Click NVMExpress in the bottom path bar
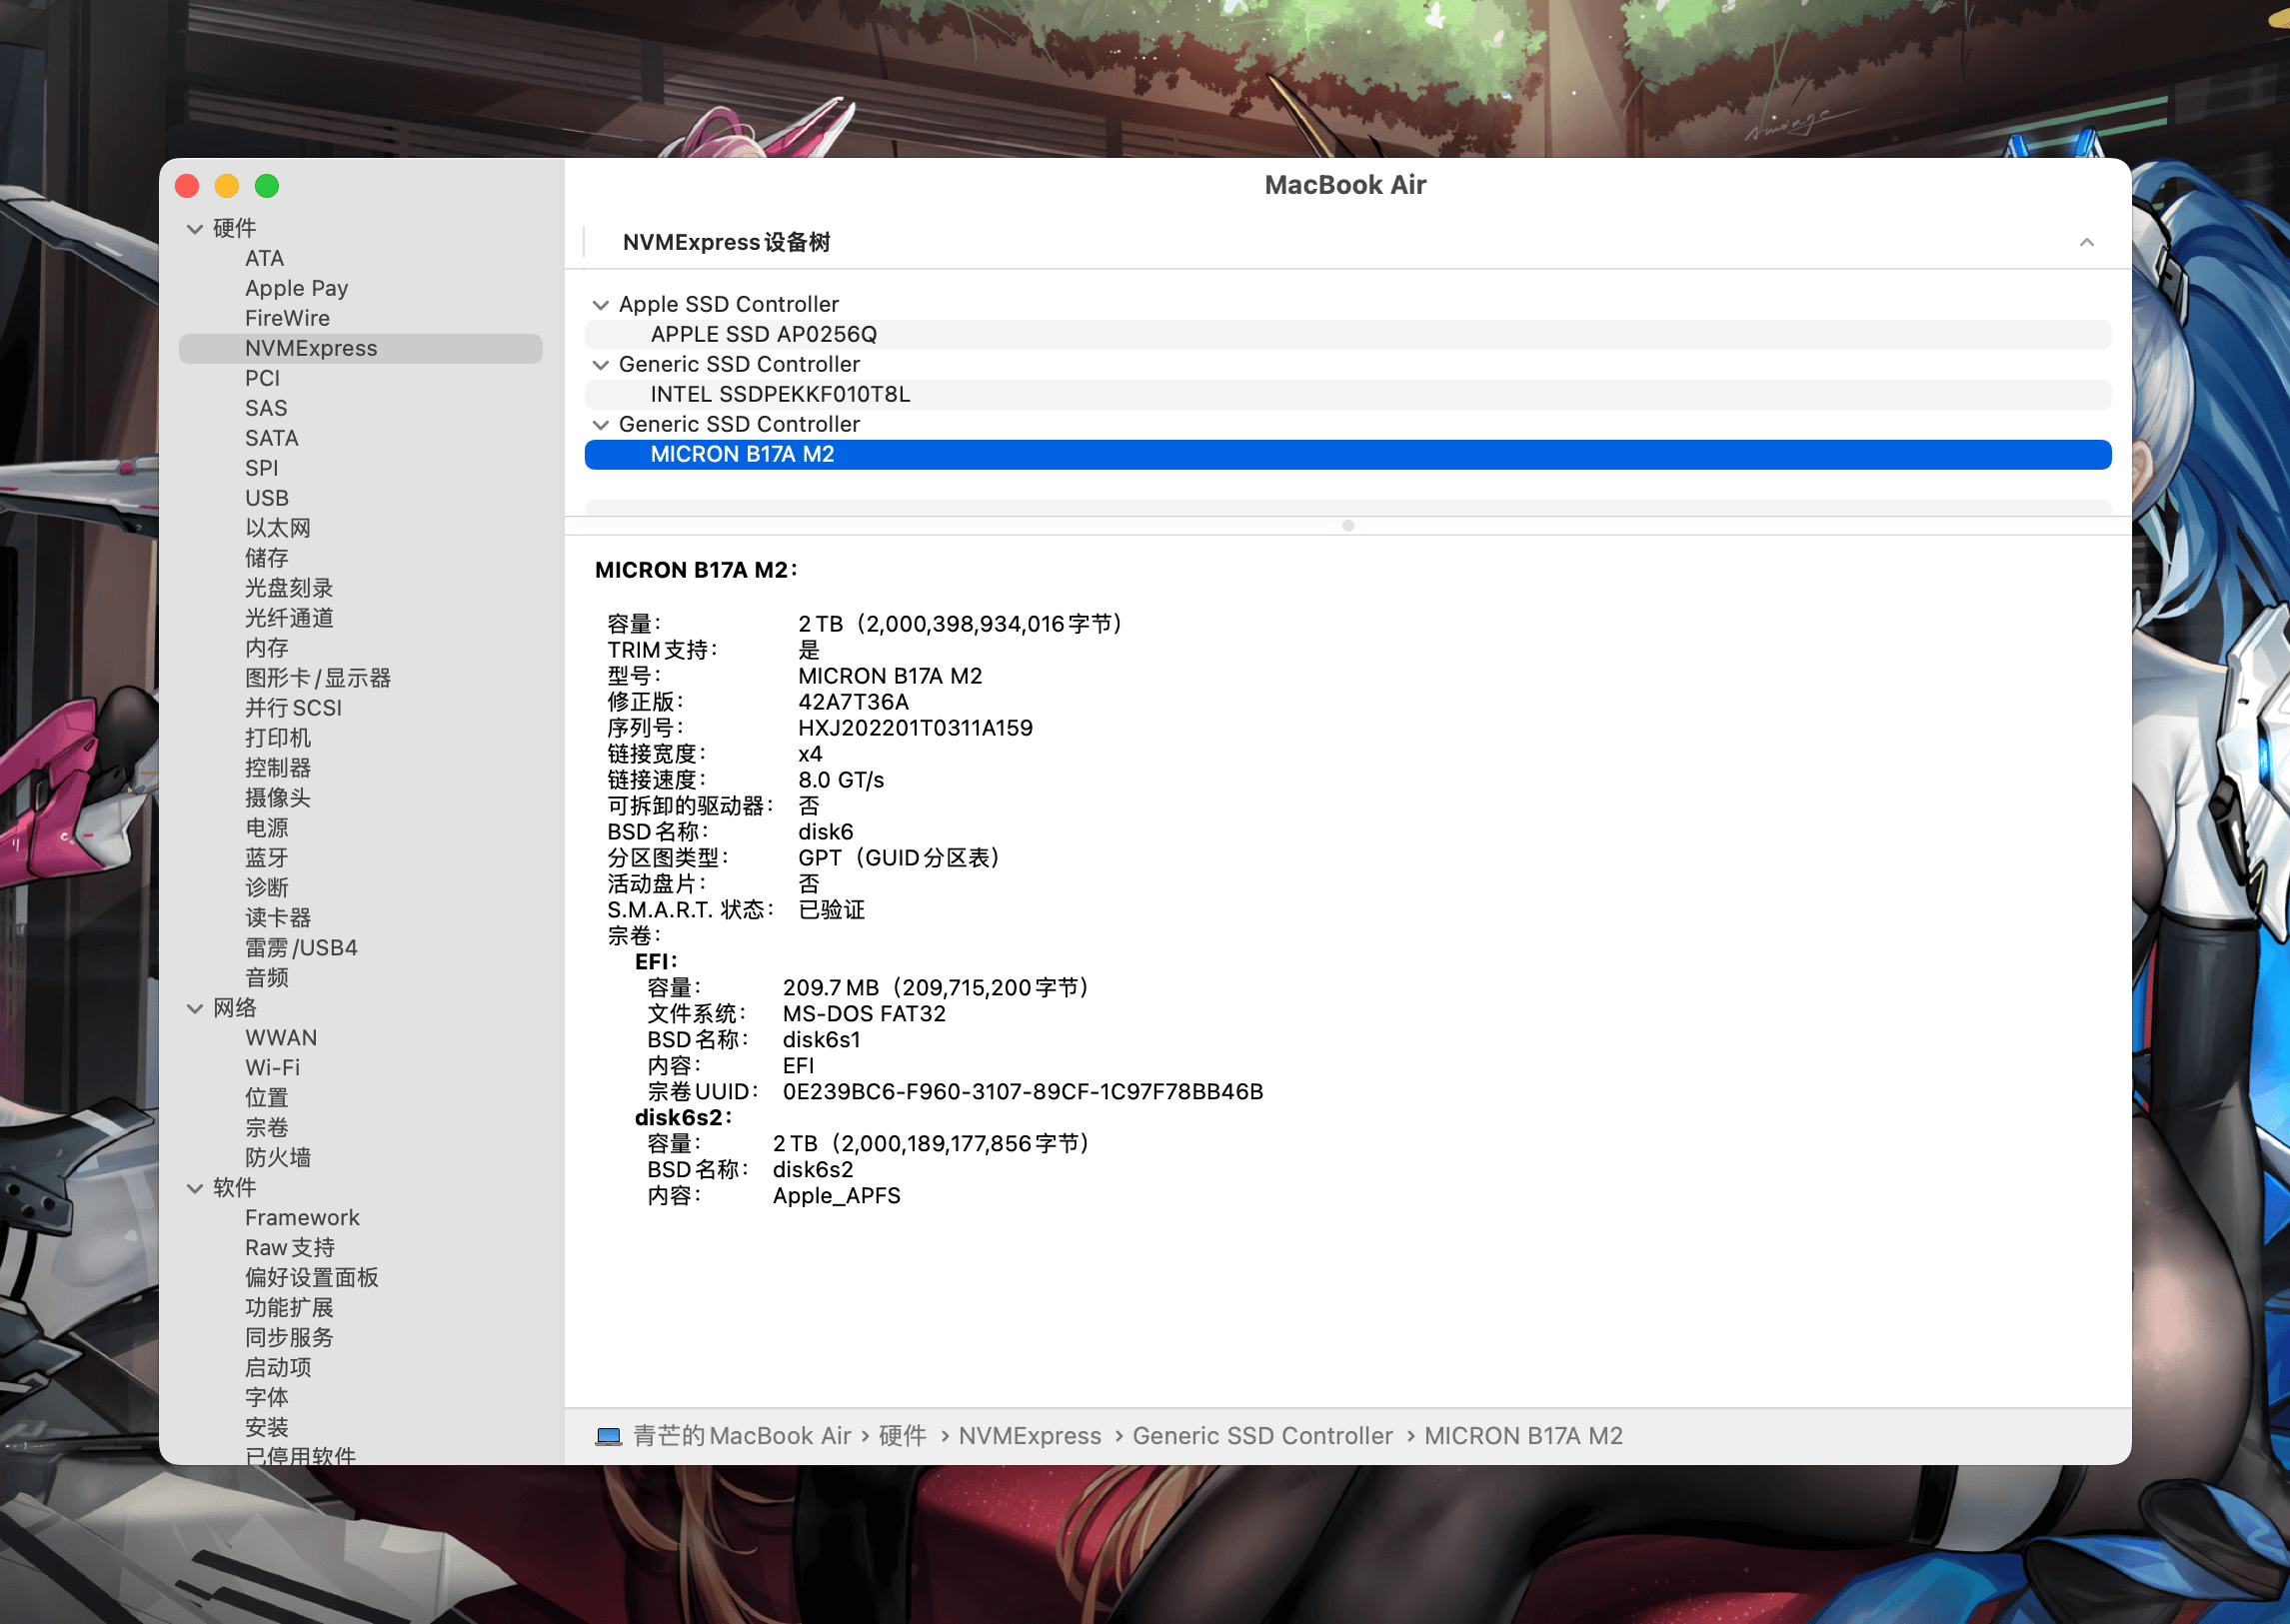Screen dimensions: 2290x1624 click(x=1029, y=1436)
